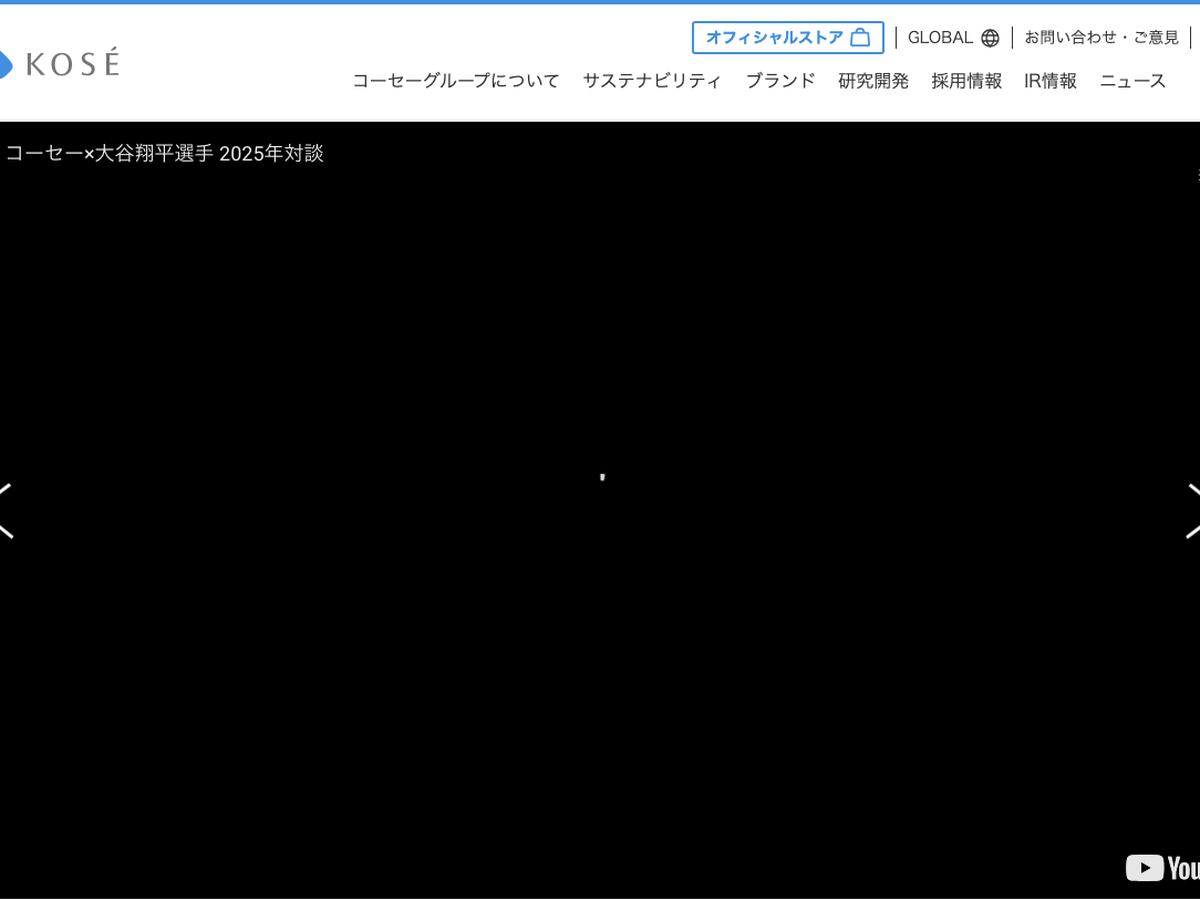Open the ブランド menu item

click(x=780, y=81)
